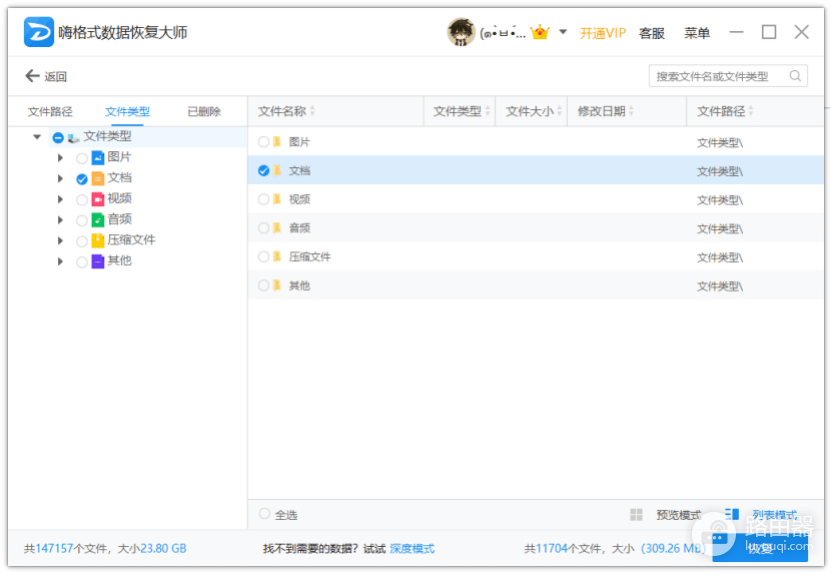832x574 pixels.
Task: Click the folder icon of the 文档 row
Action: coord(277,170)
